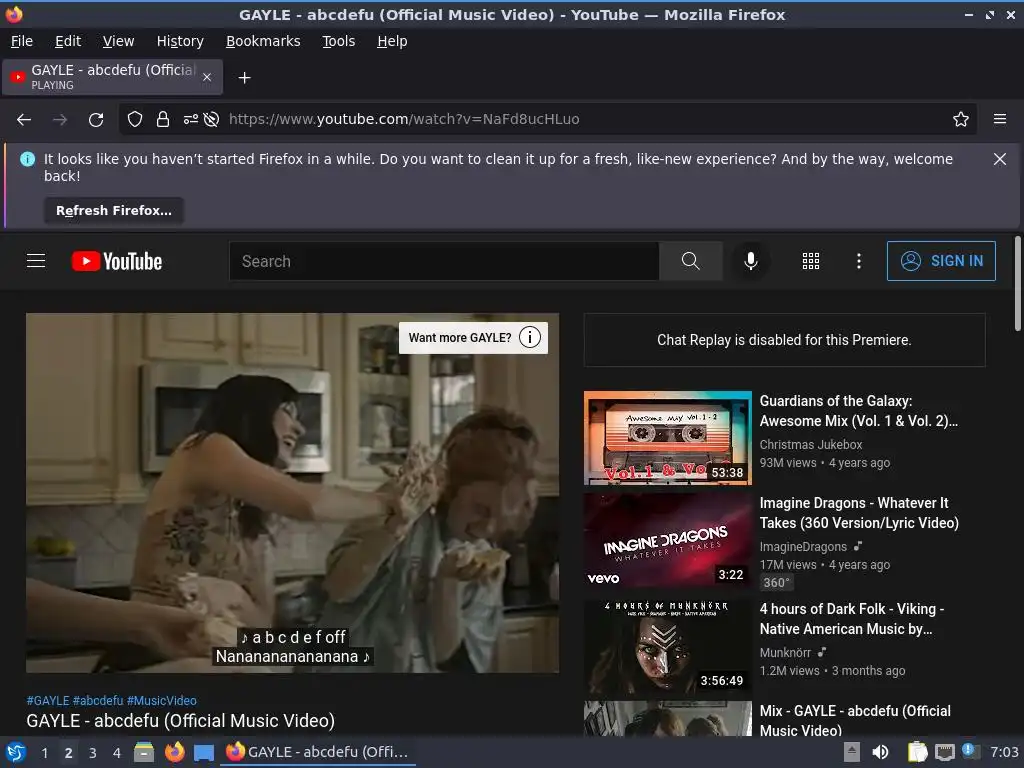Viewport: 1024px width, 768px height.
Task: Open the Edit menu
Action: [68, 41]
